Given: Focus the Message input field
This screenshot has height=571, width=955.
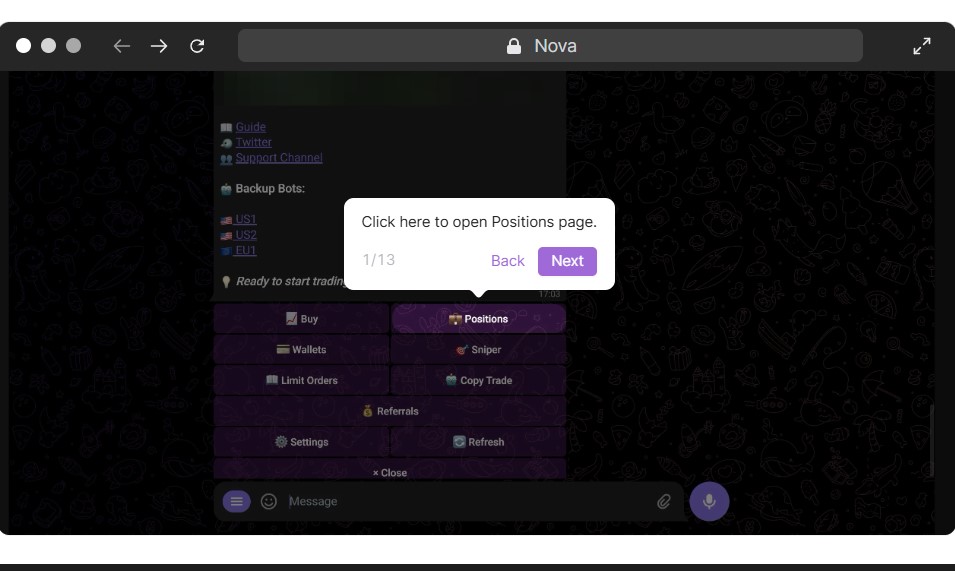Looking at the screenshot, I should [x=466, y=501].
